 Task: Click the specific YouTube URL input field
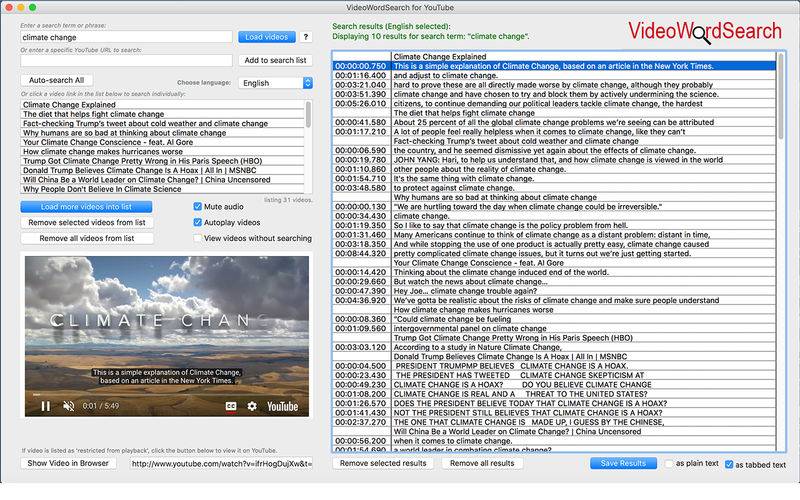127,61
